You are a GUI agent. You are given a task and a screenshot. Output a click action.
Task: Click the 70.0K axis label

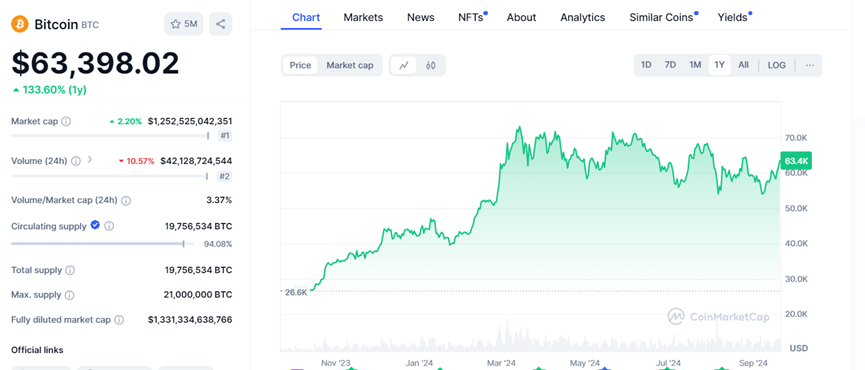[x=795, y=137]
